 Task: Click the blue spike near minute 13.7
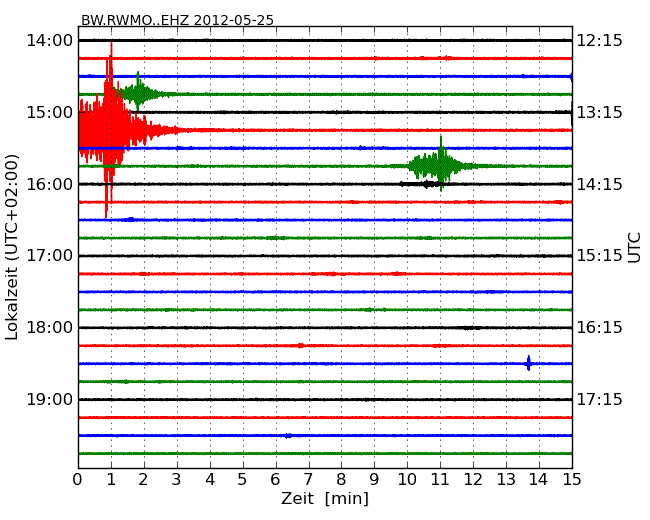(528, 363)
